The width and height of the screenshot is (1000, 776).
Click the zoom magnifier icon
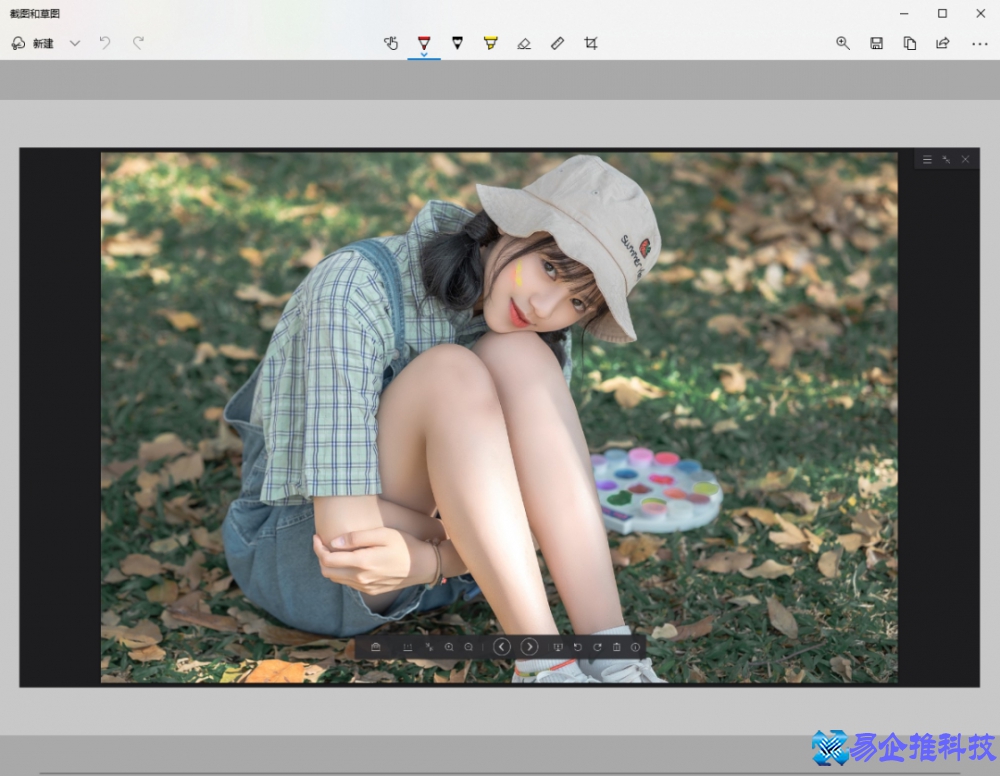pyautogui.click(x=843, y=43)
